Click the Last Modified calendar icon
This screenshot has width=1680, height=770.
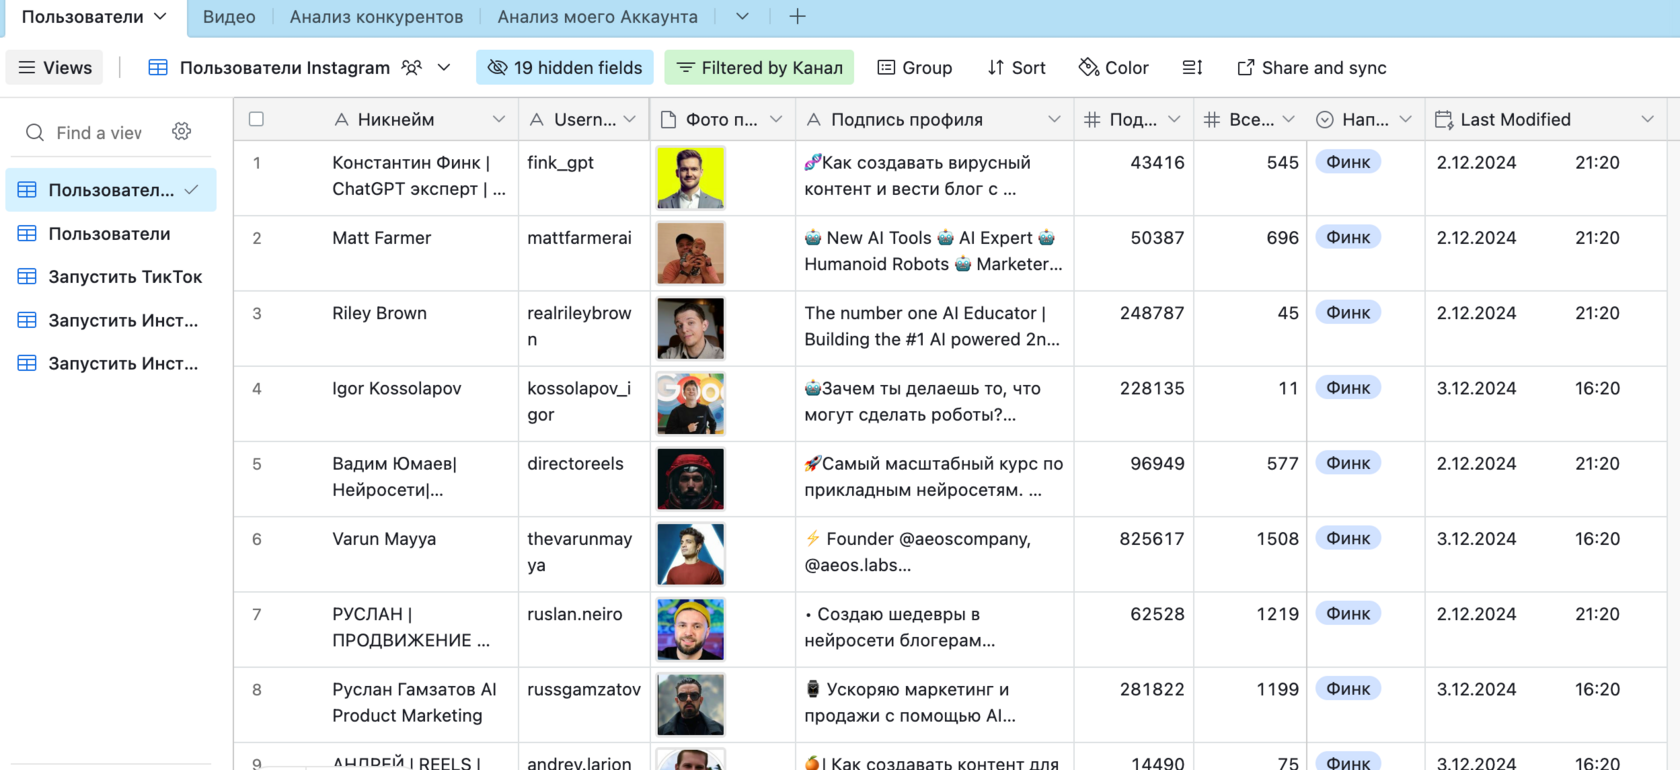click(1443, 120)
